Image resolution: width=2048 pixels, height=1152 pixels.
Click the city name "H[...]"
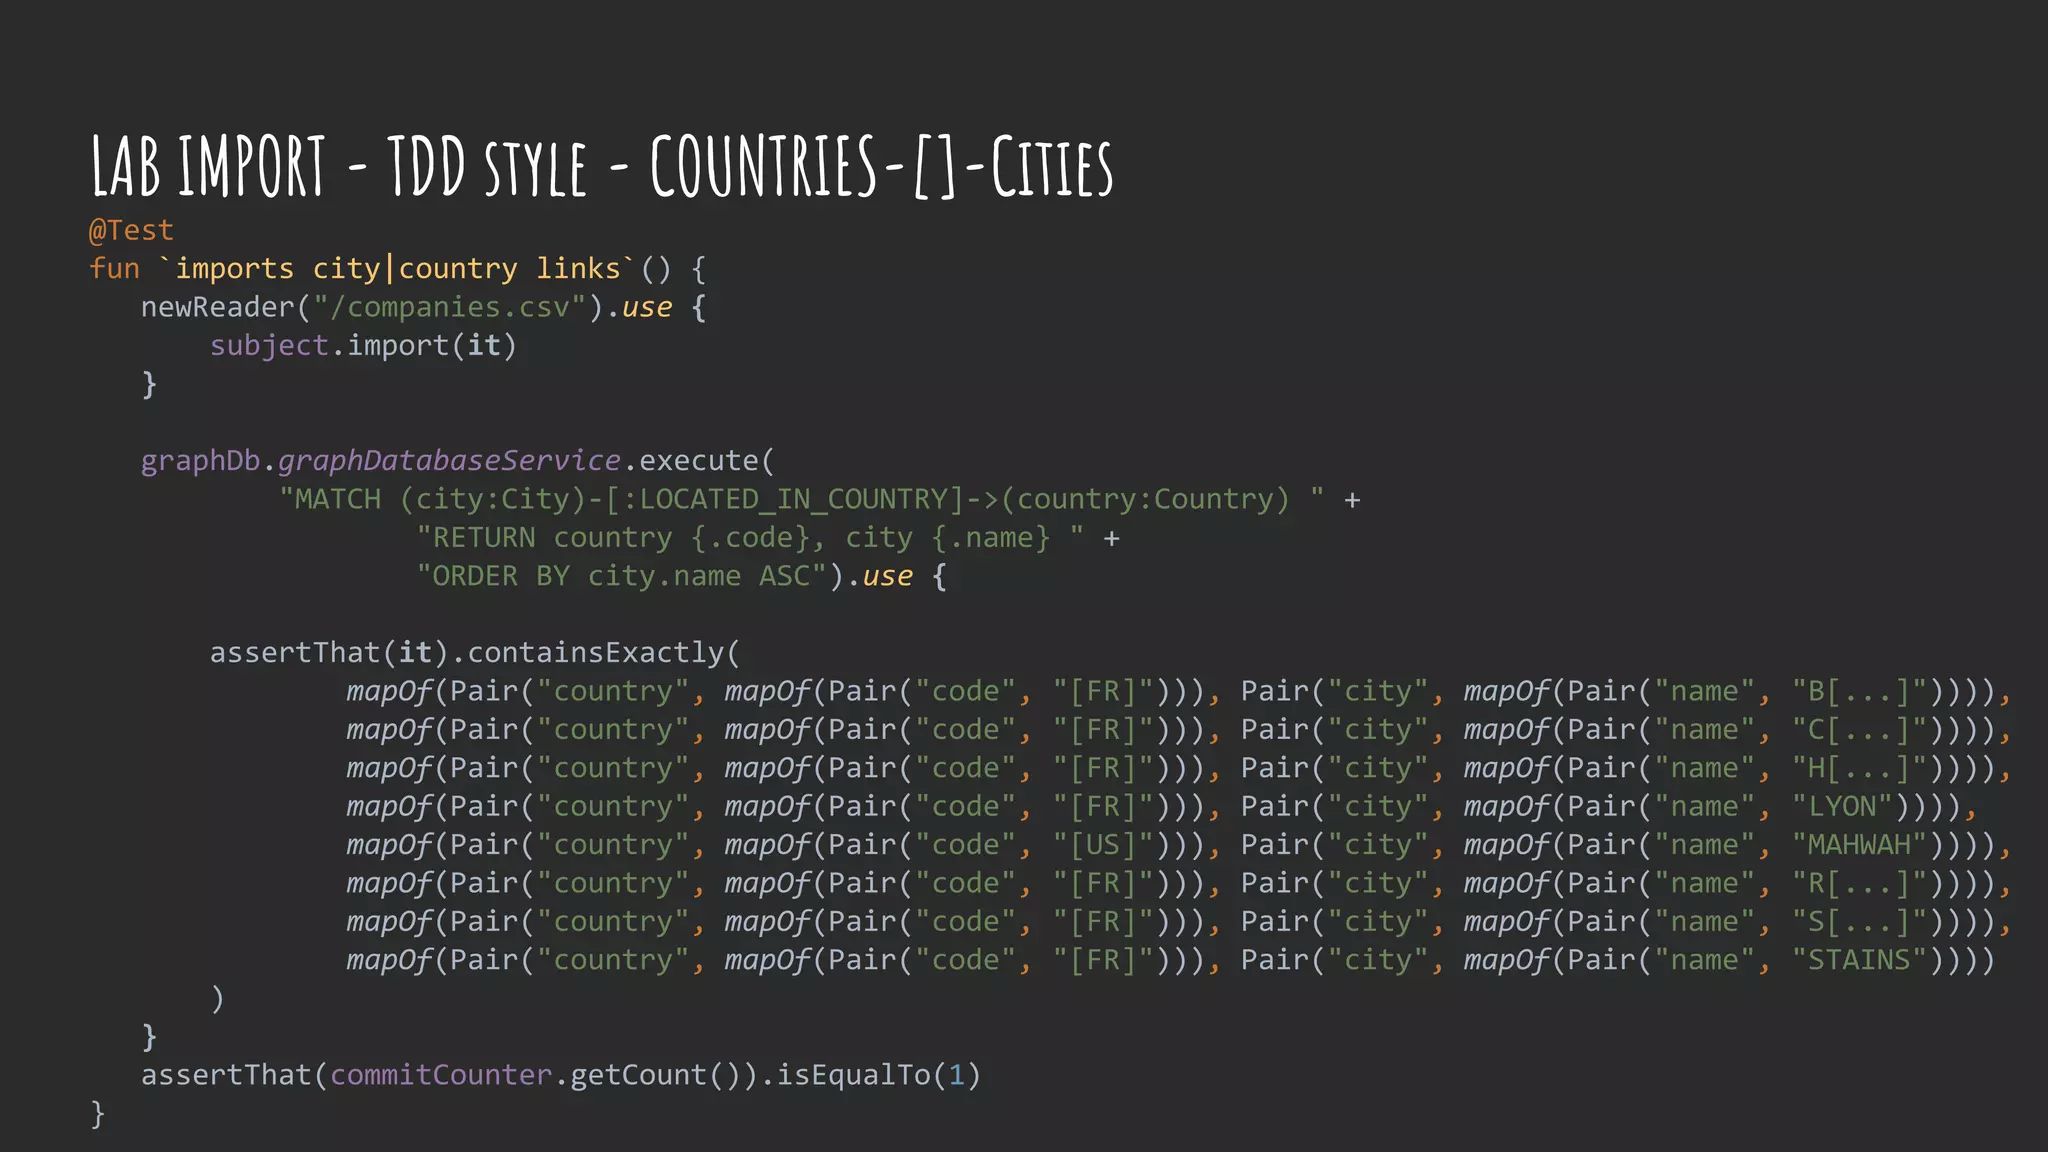coord(1860,768)
